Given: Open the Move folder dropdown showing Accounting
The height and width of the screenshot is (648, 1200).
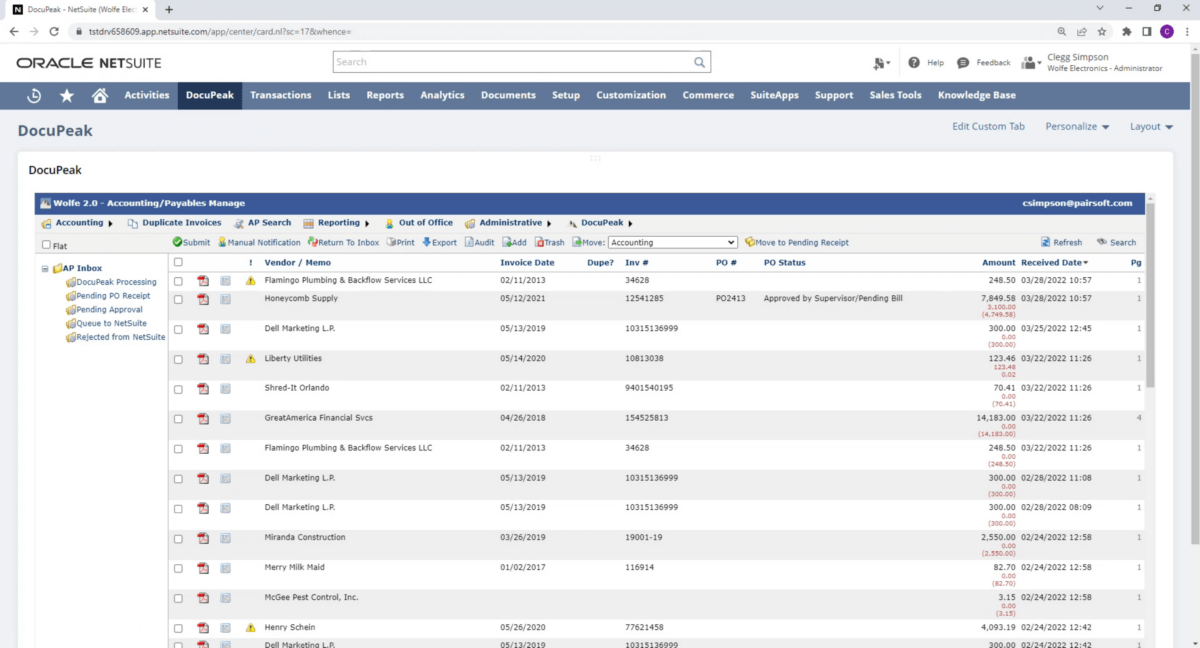Looking at the screenshot, I should [x=672, y=242].
